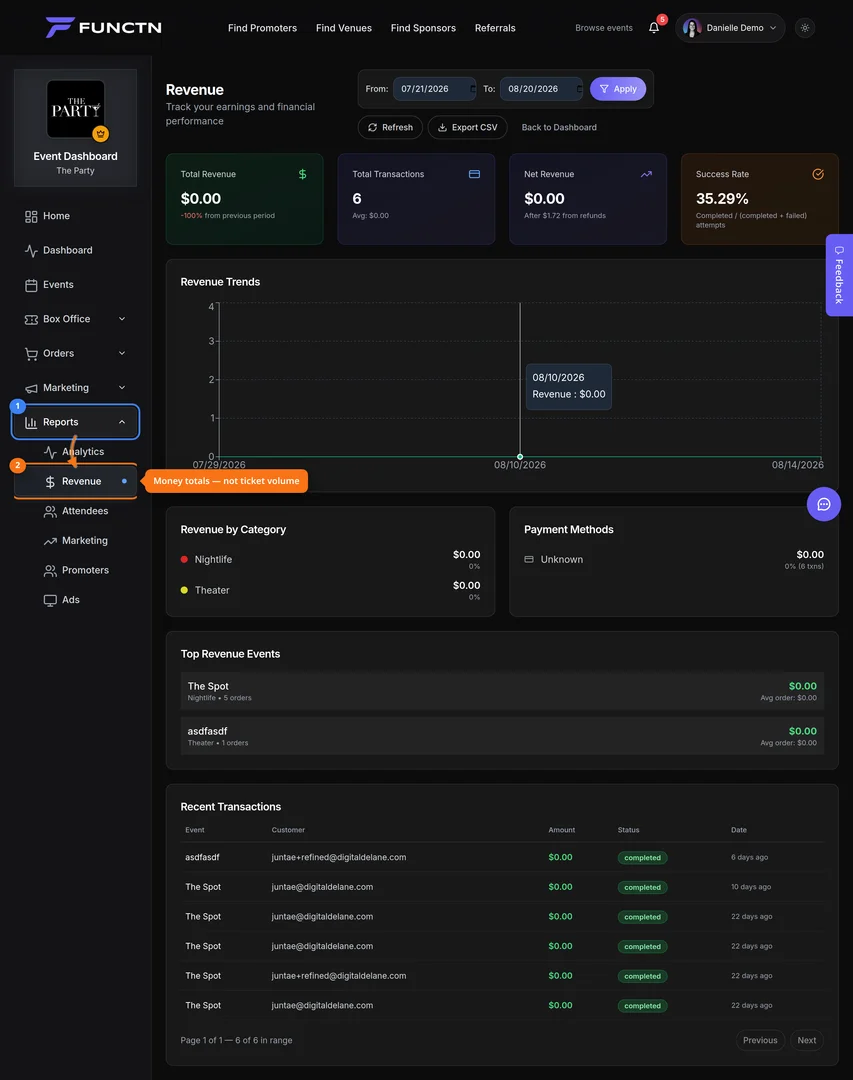Click the trend arrow icon beside the Marketing report

click(x=50, y=541)
